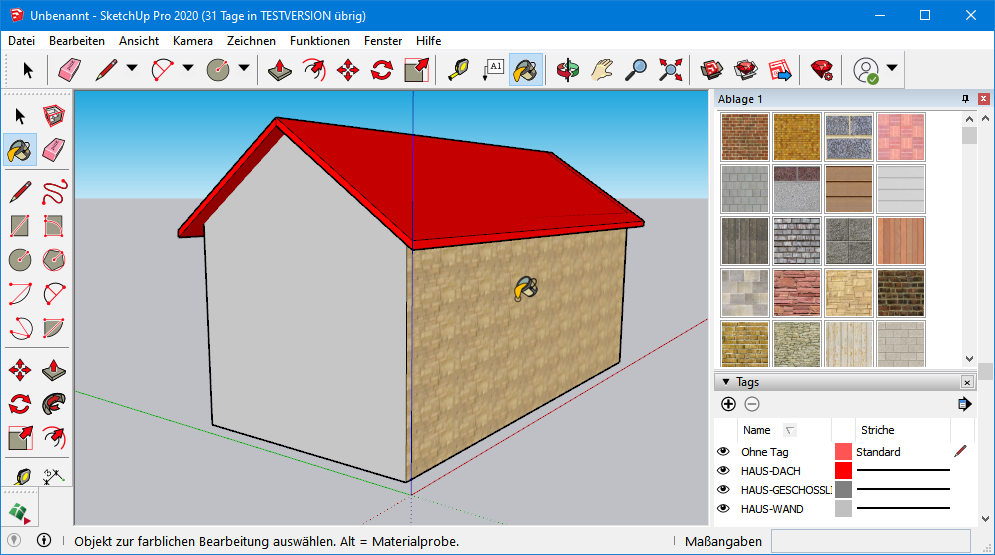Activate the Push/Pull tool in top toolbar
995x555 pixels.
[x=282, y=70]
